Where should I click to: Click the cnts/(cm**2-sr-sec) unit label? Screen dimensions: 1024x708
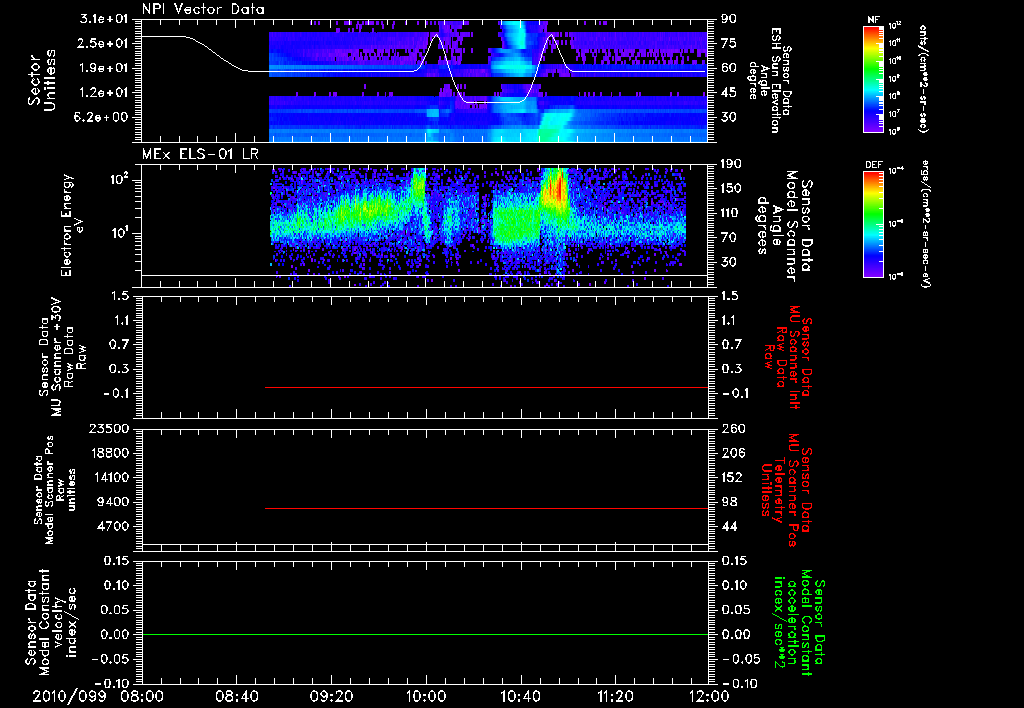pyautogui.click(x=923, y=78)
